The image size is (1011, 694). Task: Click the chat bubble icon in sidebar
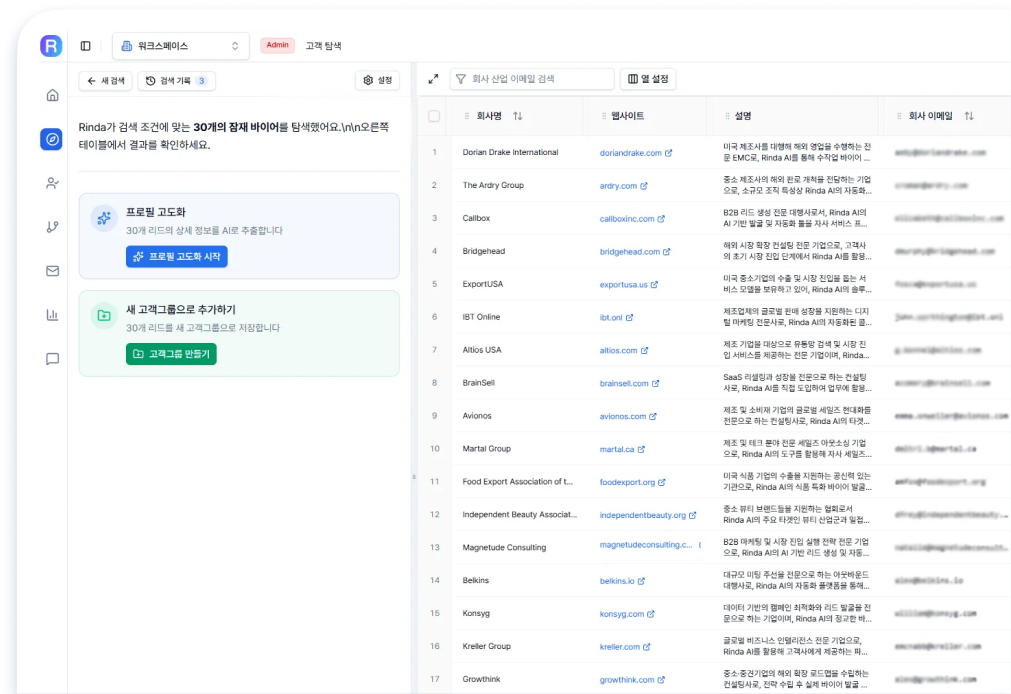(52, 359)
